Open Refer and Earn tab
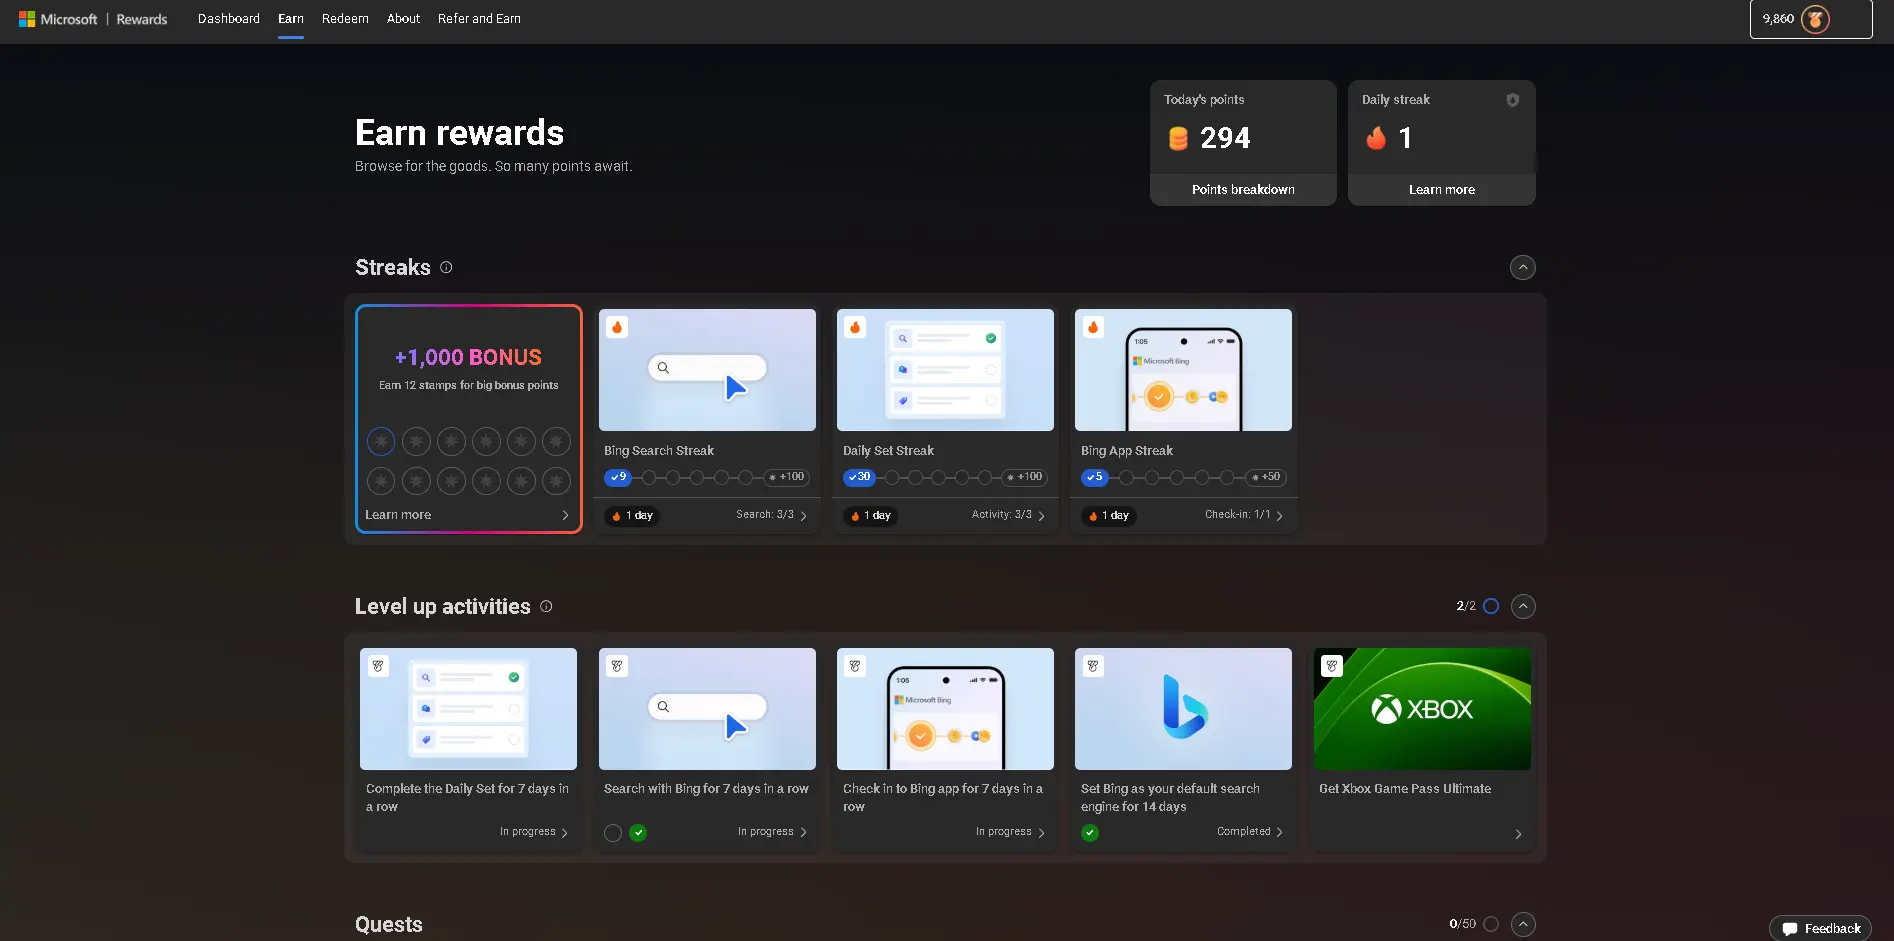The width and height of the screenshot is (1894, 941). (479, 19)
